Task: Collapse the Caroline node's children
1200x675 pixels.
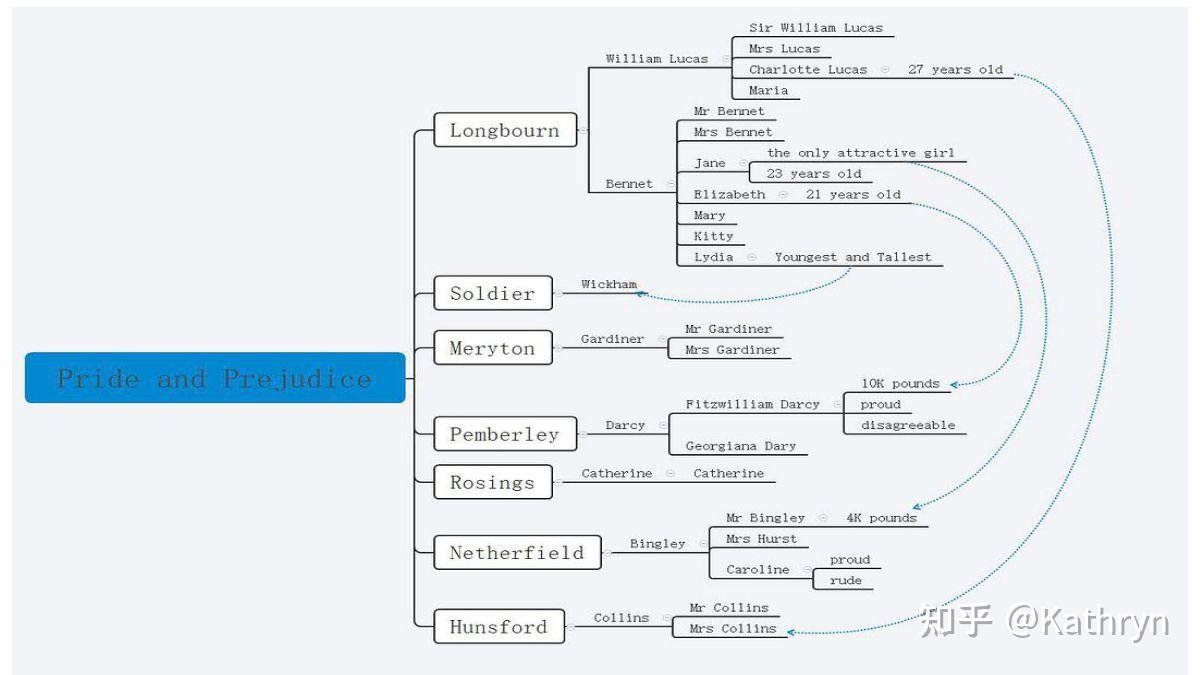Action: click(807, 570)
